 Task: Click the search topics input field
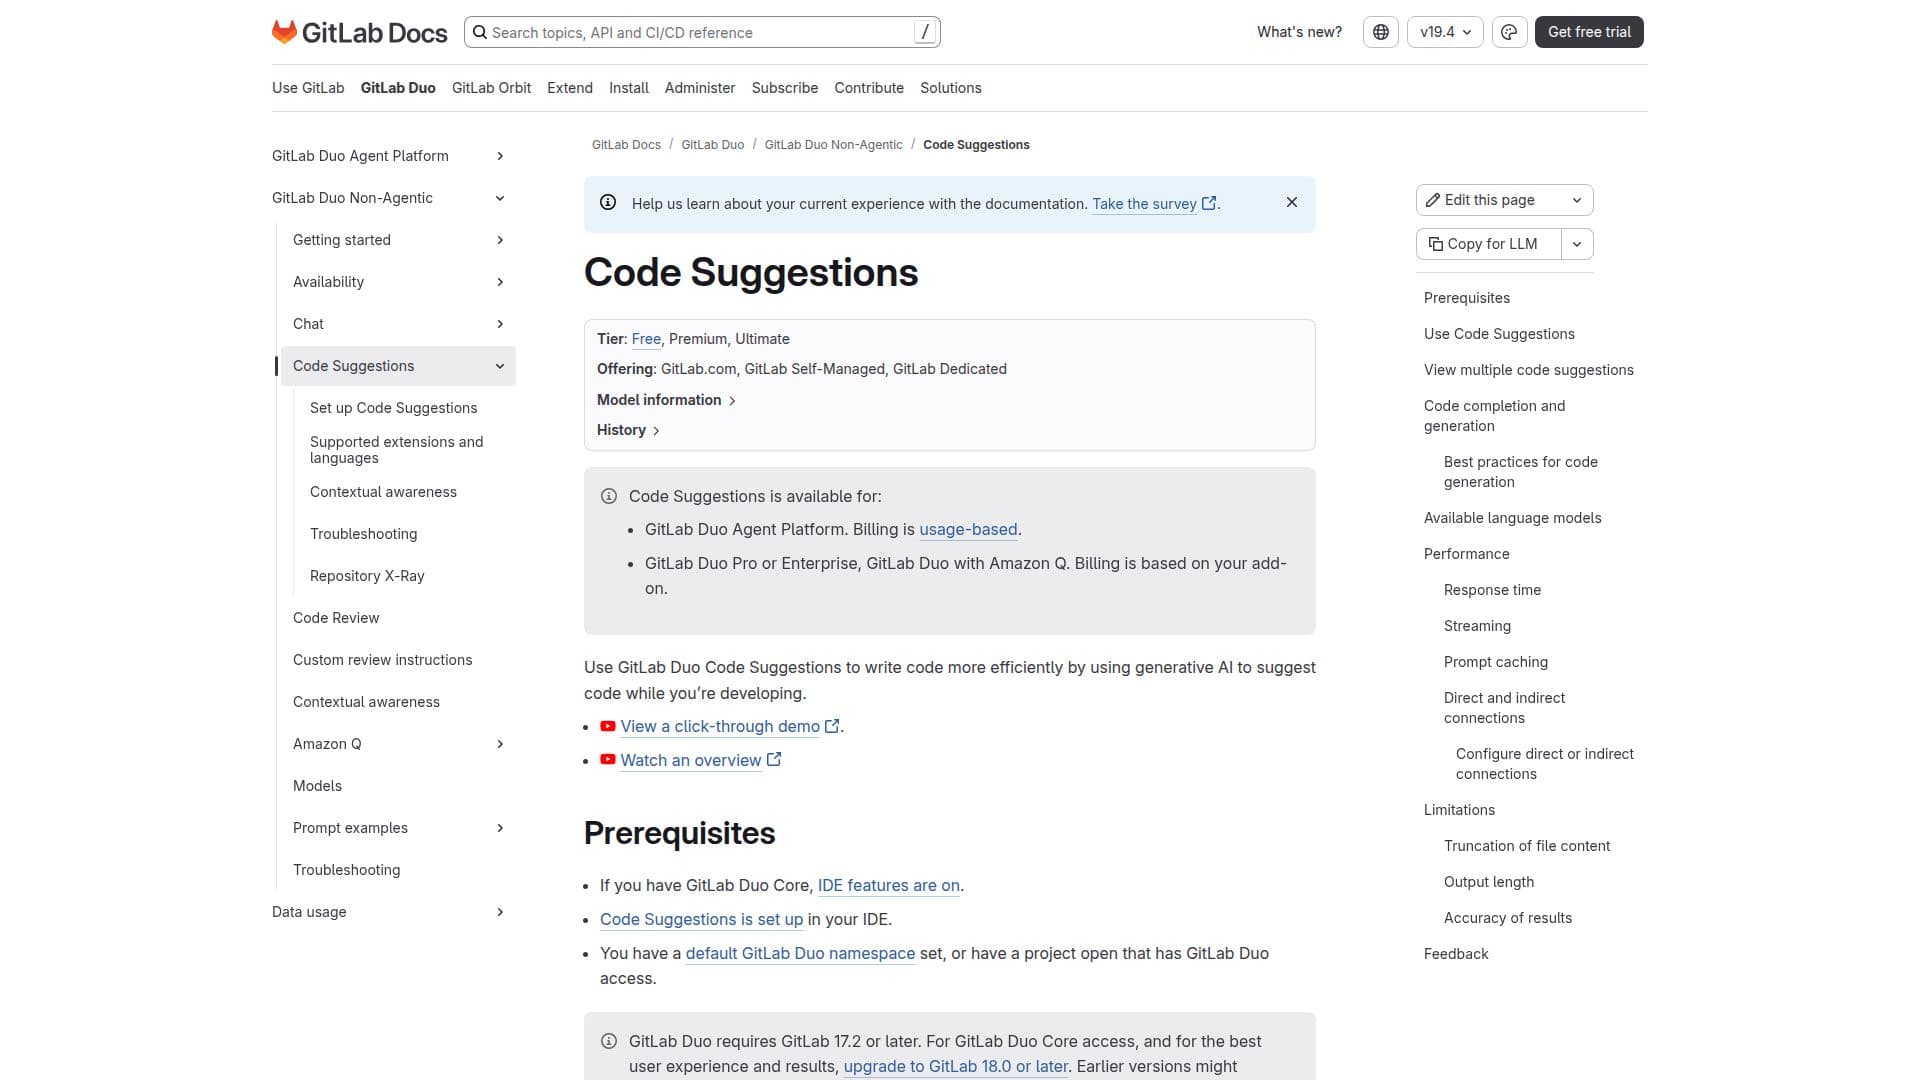702,32
